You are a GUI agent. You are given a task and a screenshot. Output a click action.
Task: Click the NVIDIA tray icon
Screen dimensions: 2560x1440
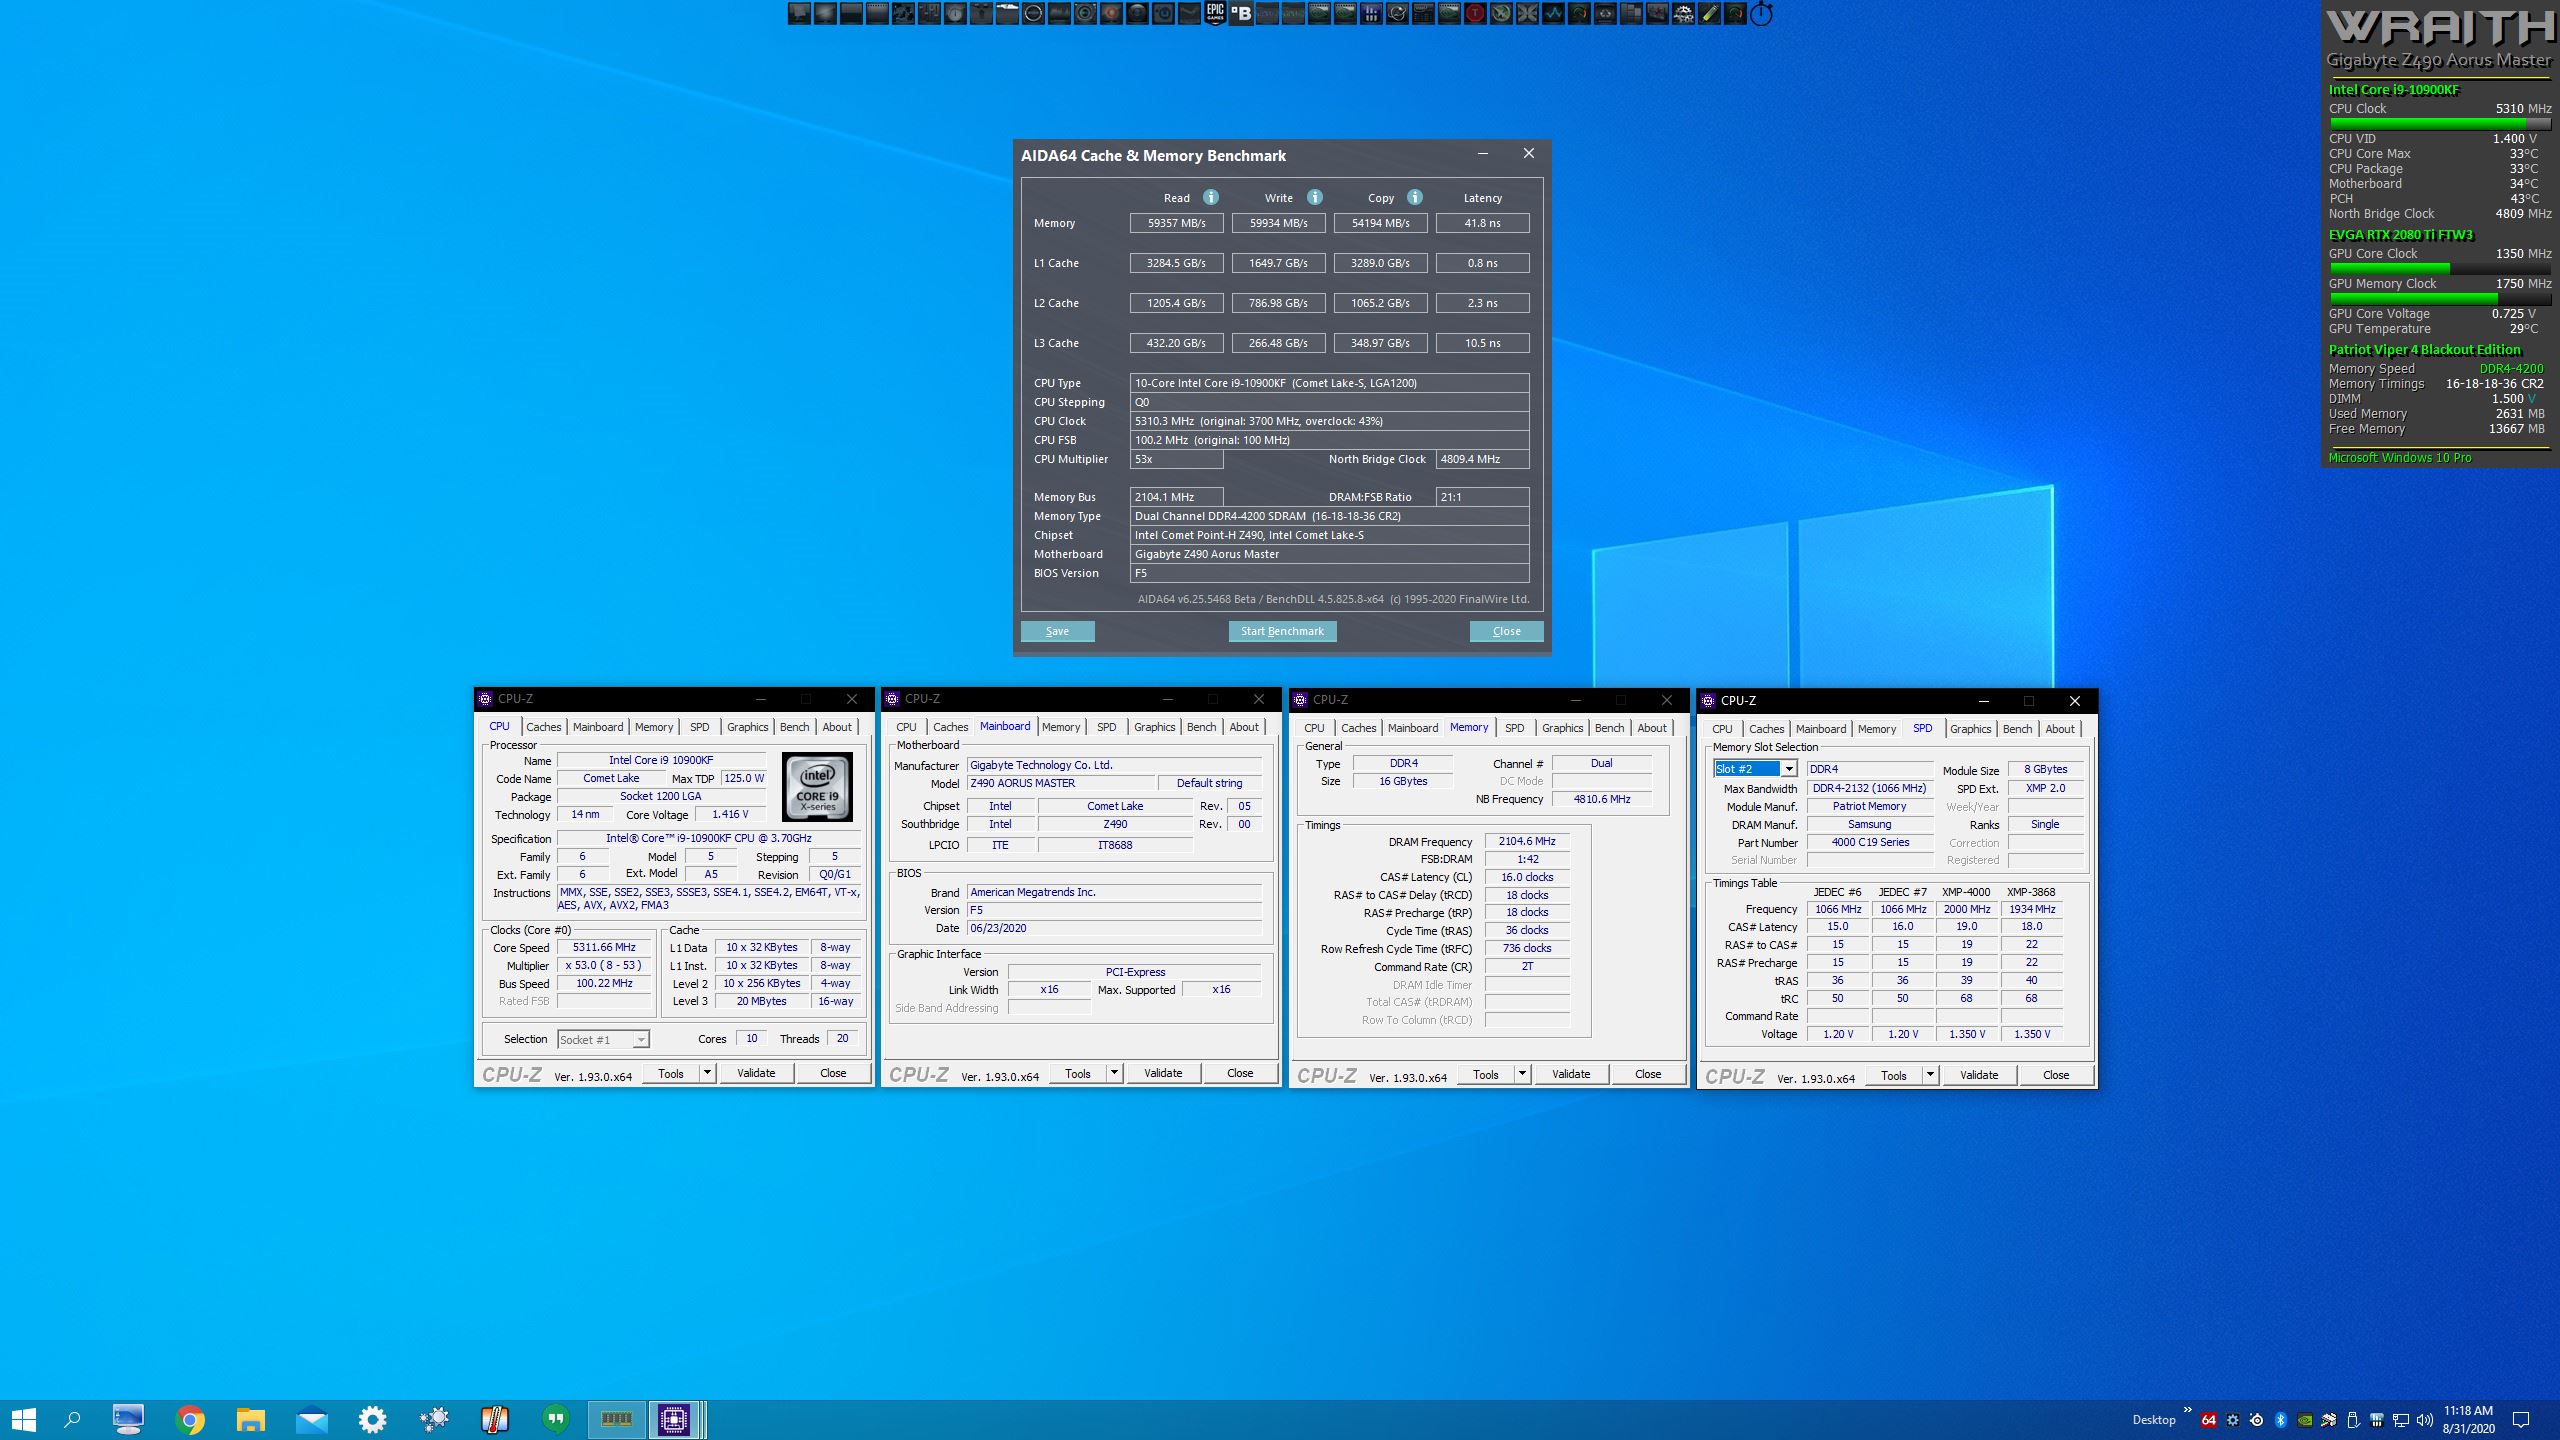pyautogui.click(x=2305, y=1420)
